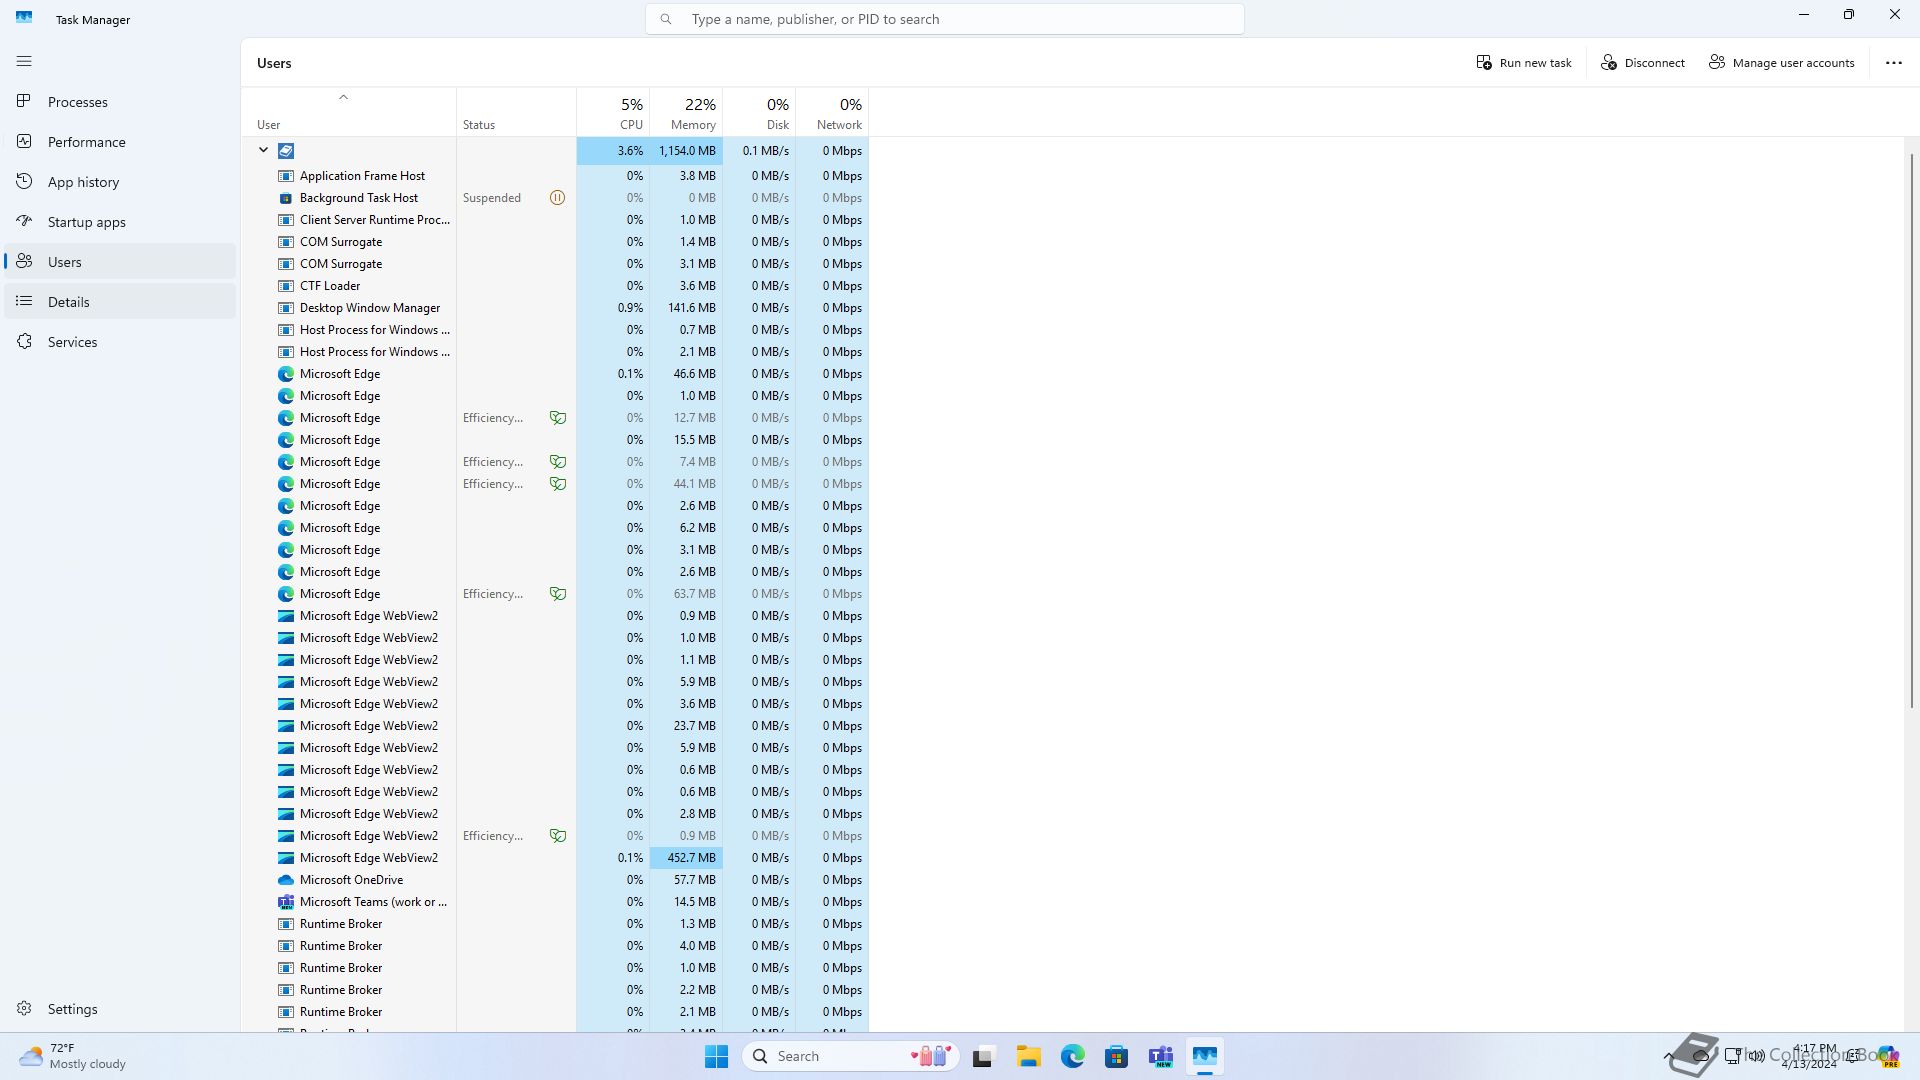Click efficiency leaf icon on Edge 7.4 MB row
This screenshot has width=1920, height=1080.
click(558, 462)
